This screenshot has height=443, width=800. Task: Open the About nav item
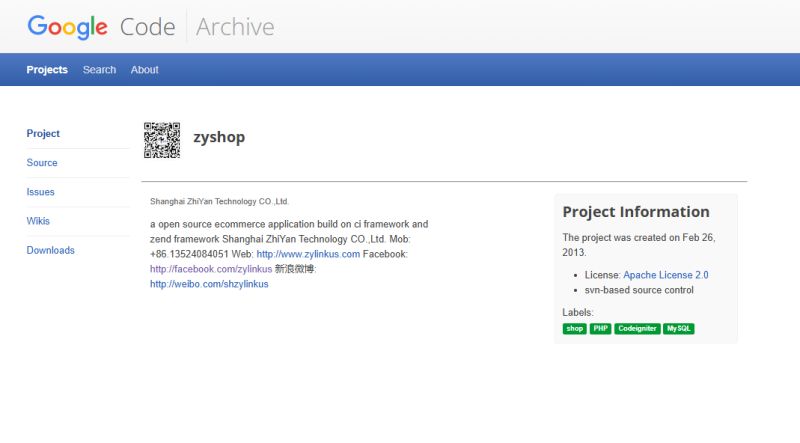(x=144, y=70)
